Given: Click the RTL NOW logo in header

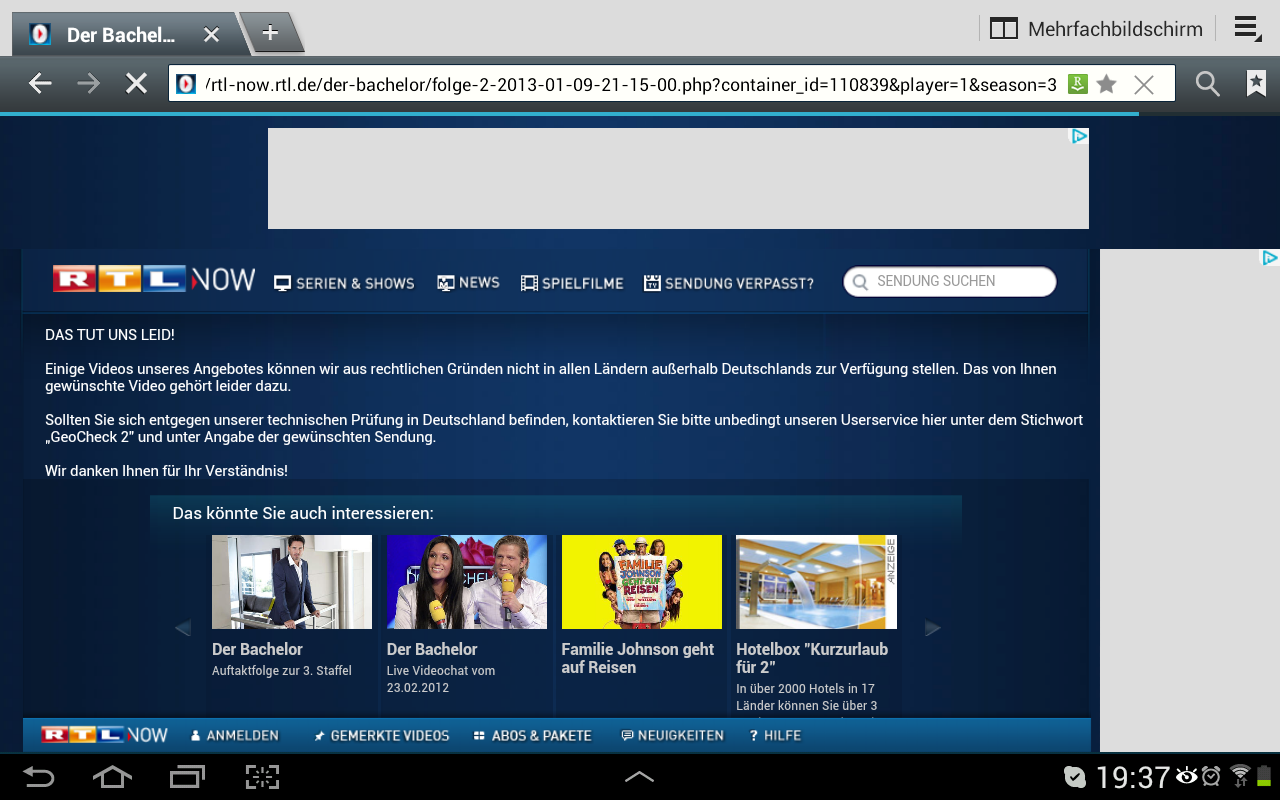Looking at the screenshot, I should tap(154, 279).
